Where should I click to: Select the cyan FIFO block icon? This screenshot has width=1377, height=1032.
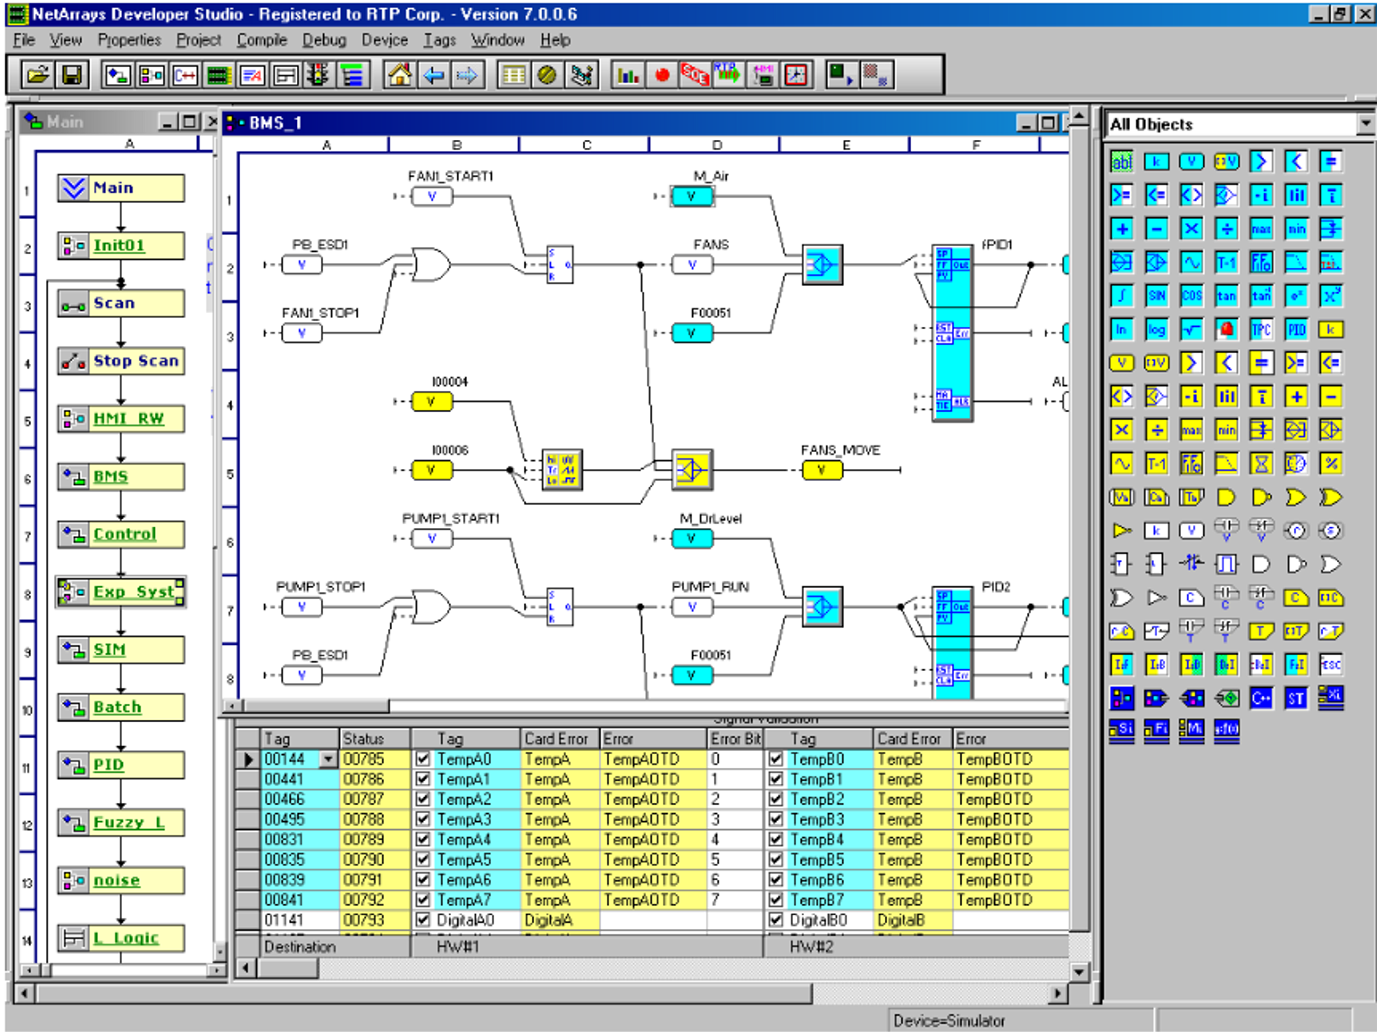coord(1261,262)
